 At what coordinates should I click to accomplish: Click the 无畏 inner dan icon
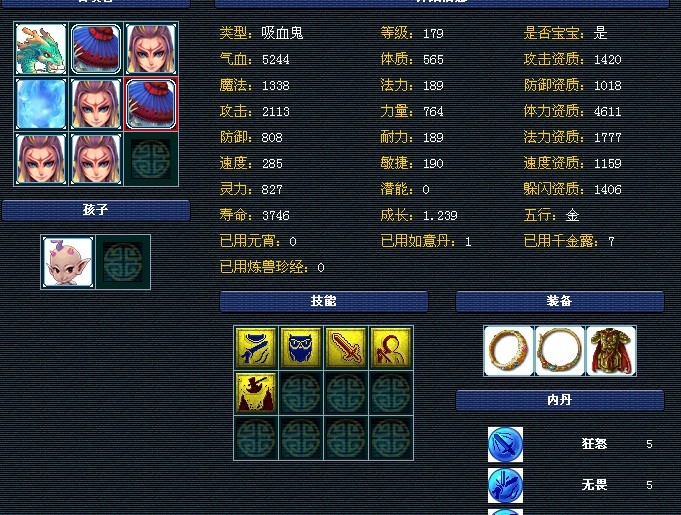point(505,485)
